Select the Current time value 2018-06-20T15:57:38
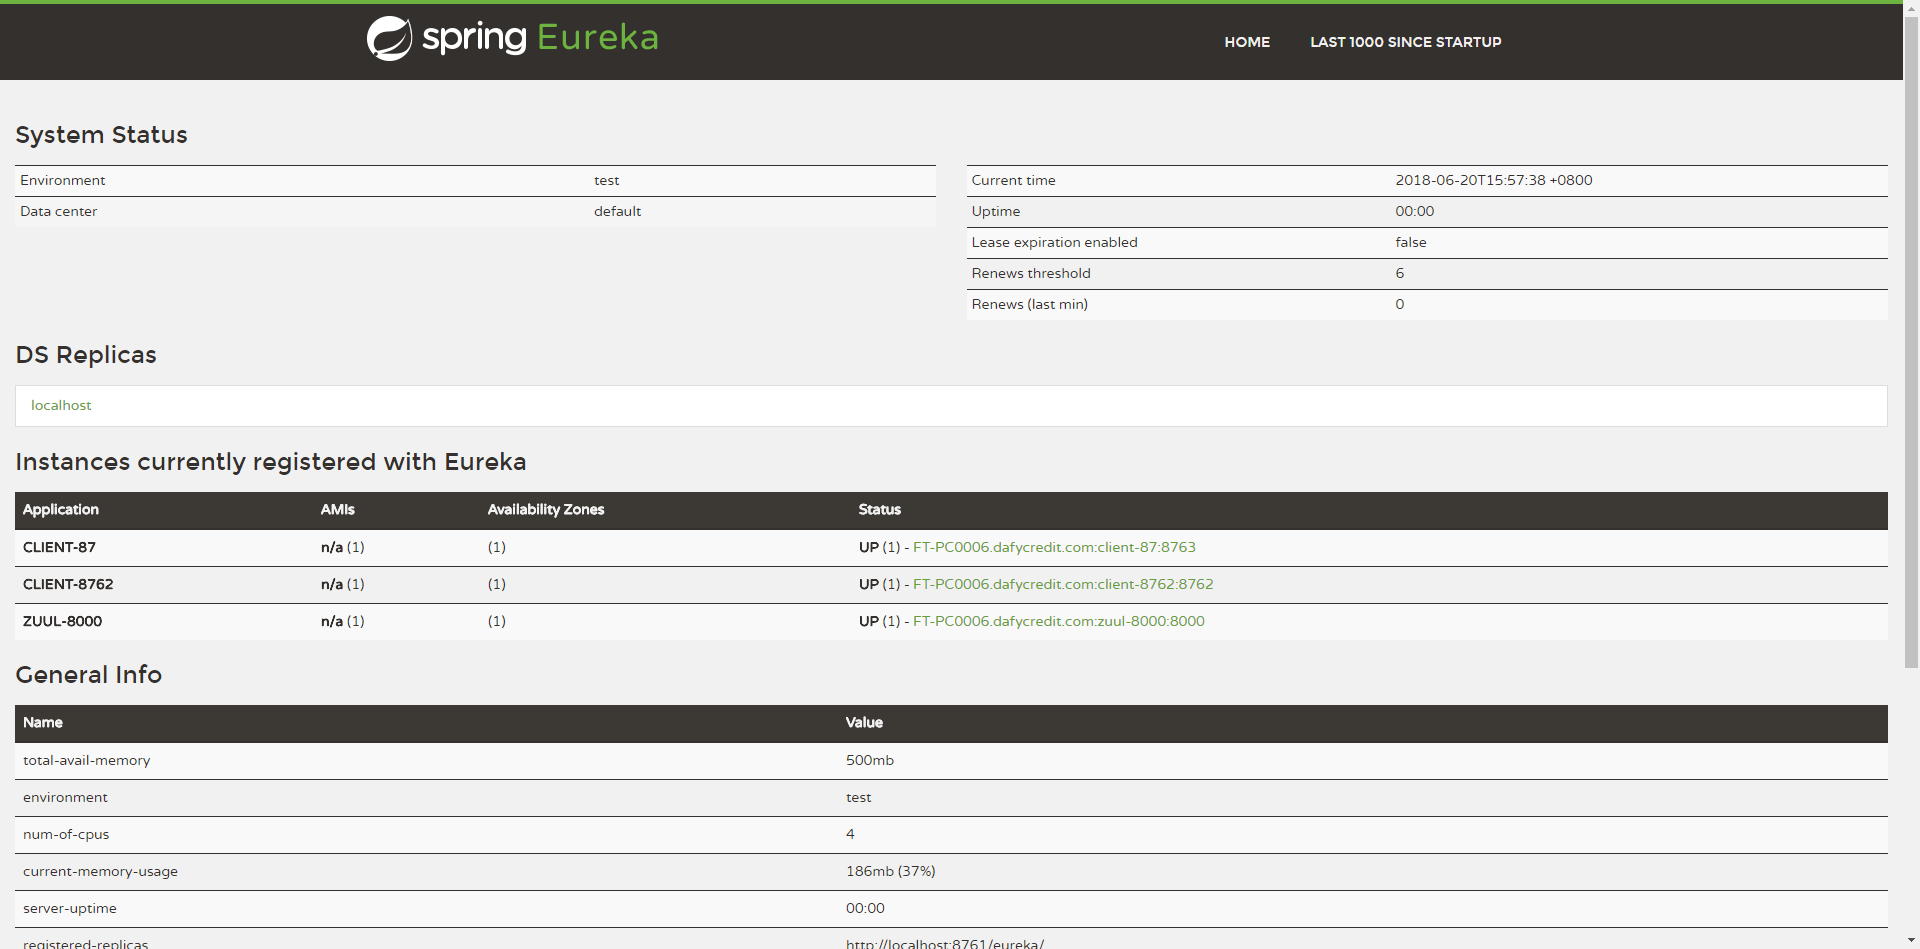Viewport: 1920px width, 949px height. pyautogui.click(x=1494, y=180)
